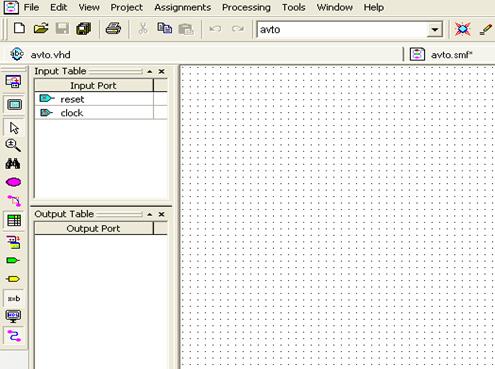495x369 pixels.
Task: Click the Paste clipboard icon
Action: click(x=186, y=29)
